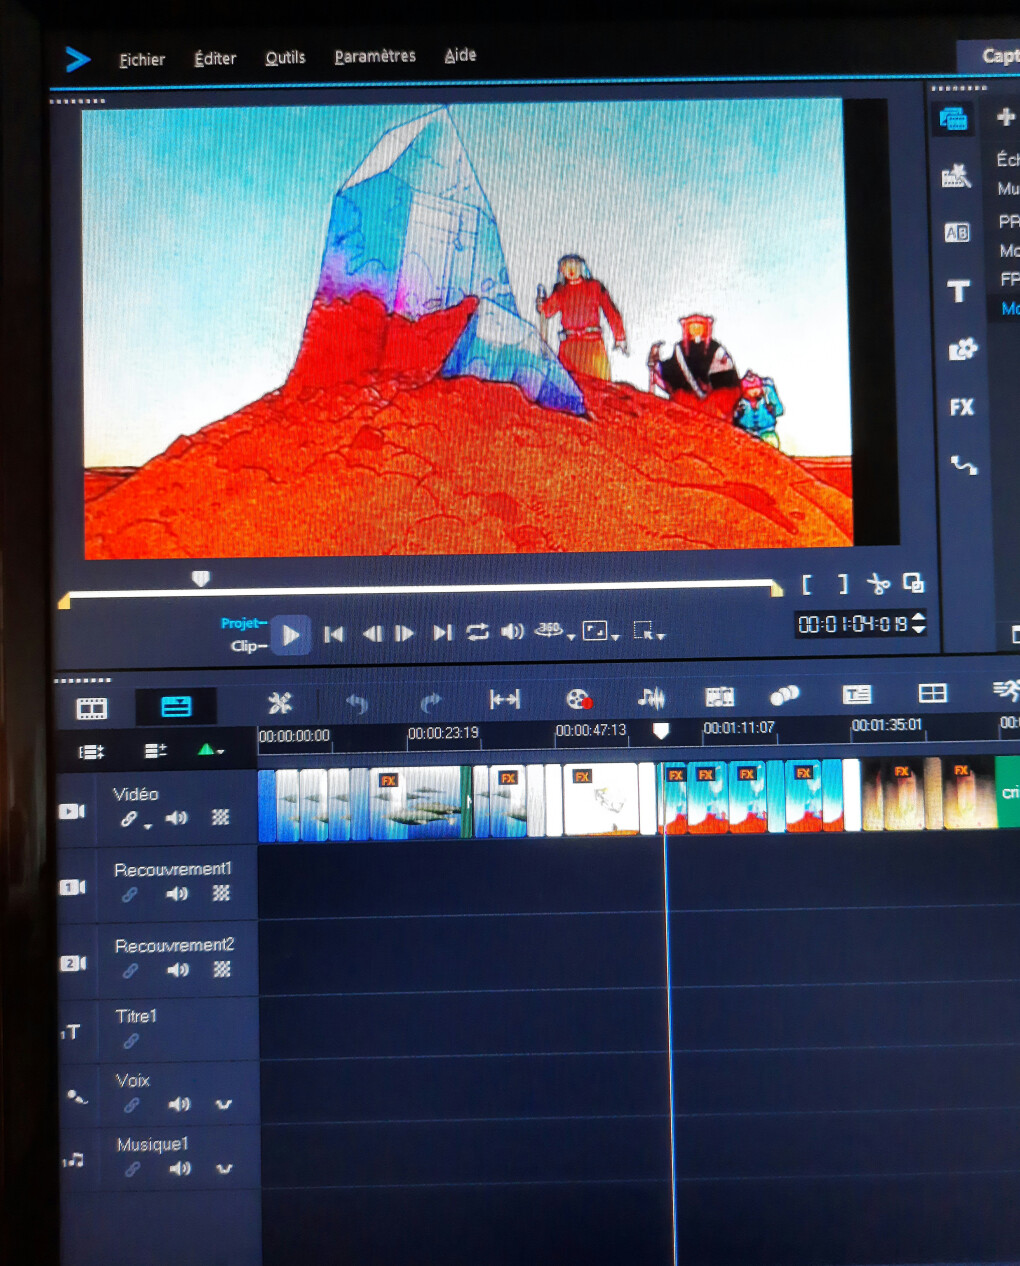Mute the Recouvrement1 track
1020x1266 pixels.
177,894
